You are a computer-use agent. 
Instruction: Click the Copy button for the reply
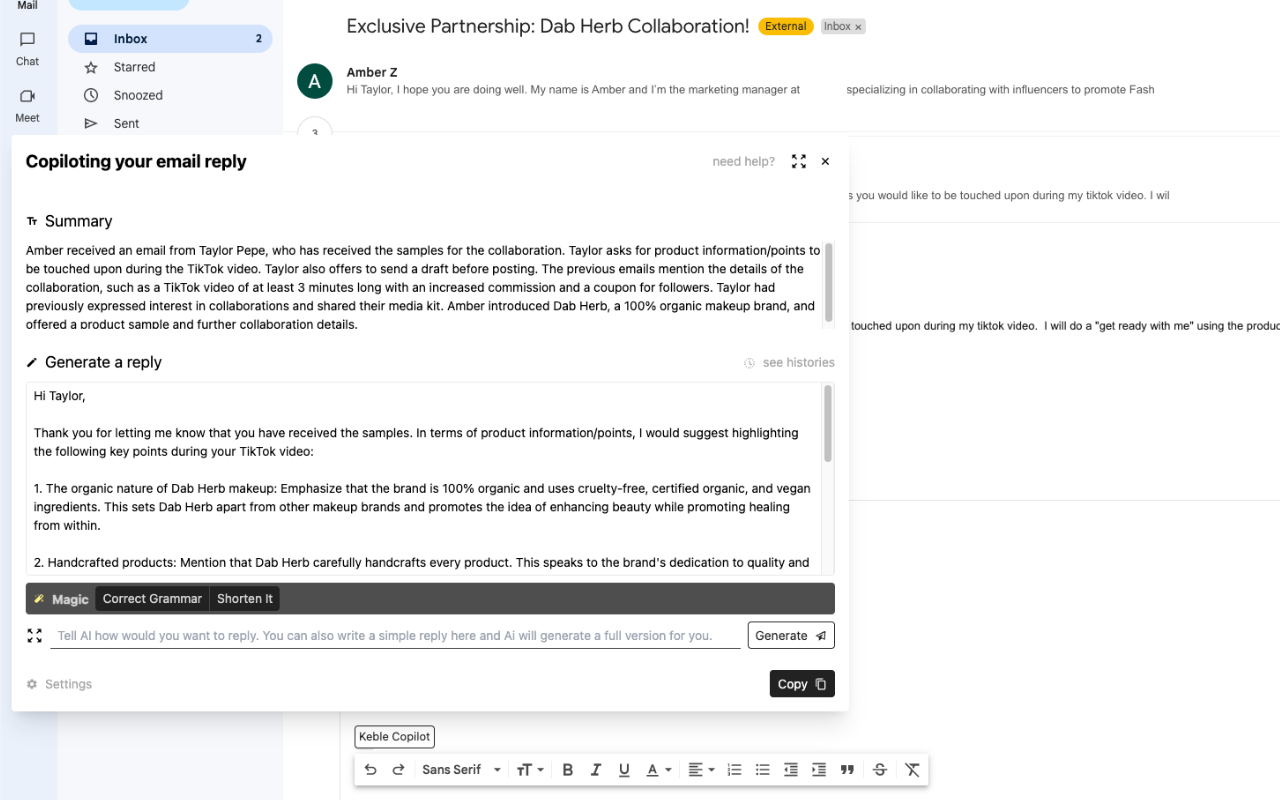click(801, 683)
